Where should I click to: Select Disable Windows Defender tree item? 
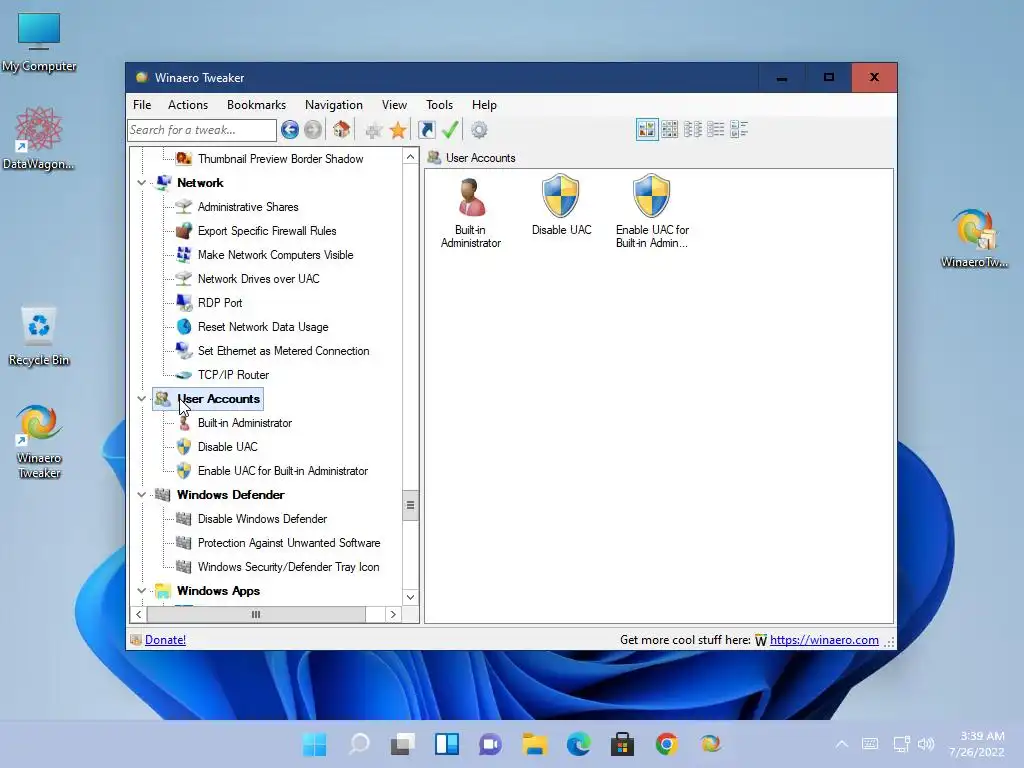(x=262, y=519)
